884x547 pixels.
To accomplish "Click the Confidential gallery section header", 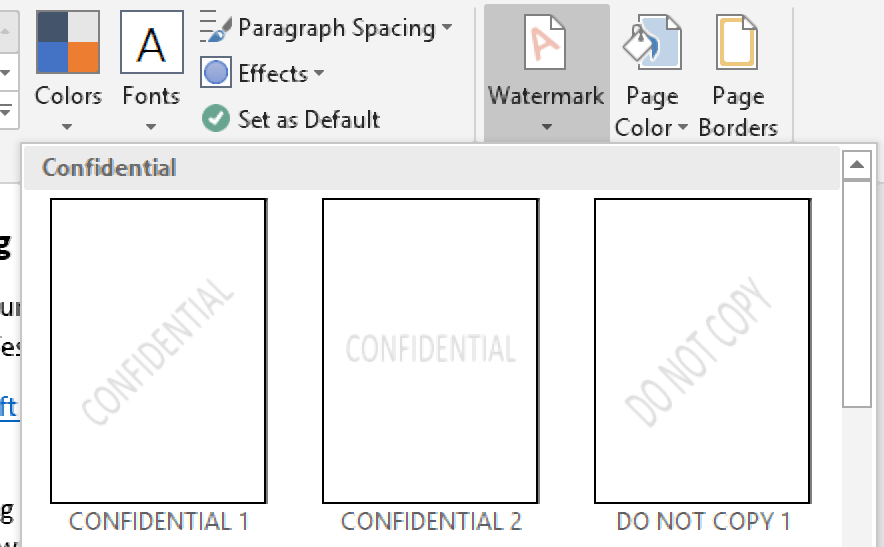I will (x=109, y=167).
